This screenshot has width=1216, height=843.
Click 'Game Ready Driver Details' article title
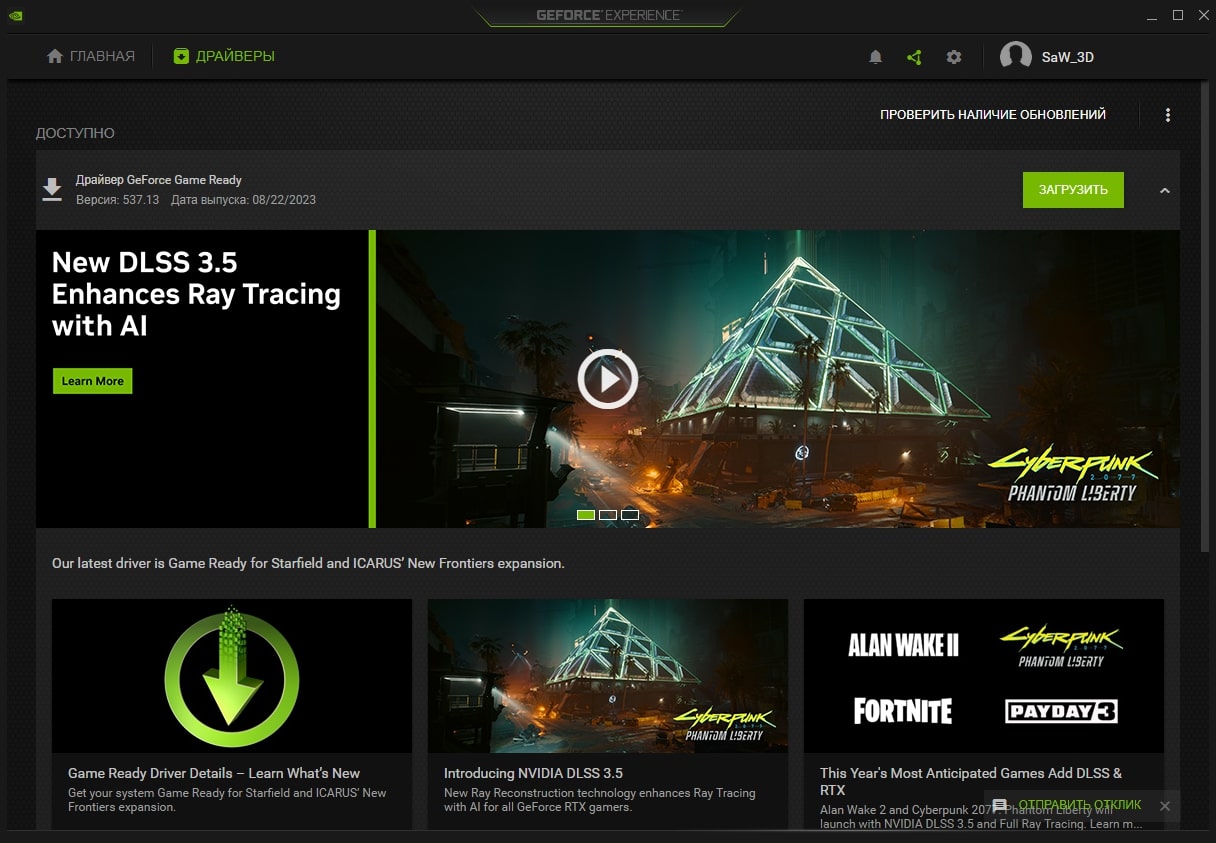click(214, 773)
